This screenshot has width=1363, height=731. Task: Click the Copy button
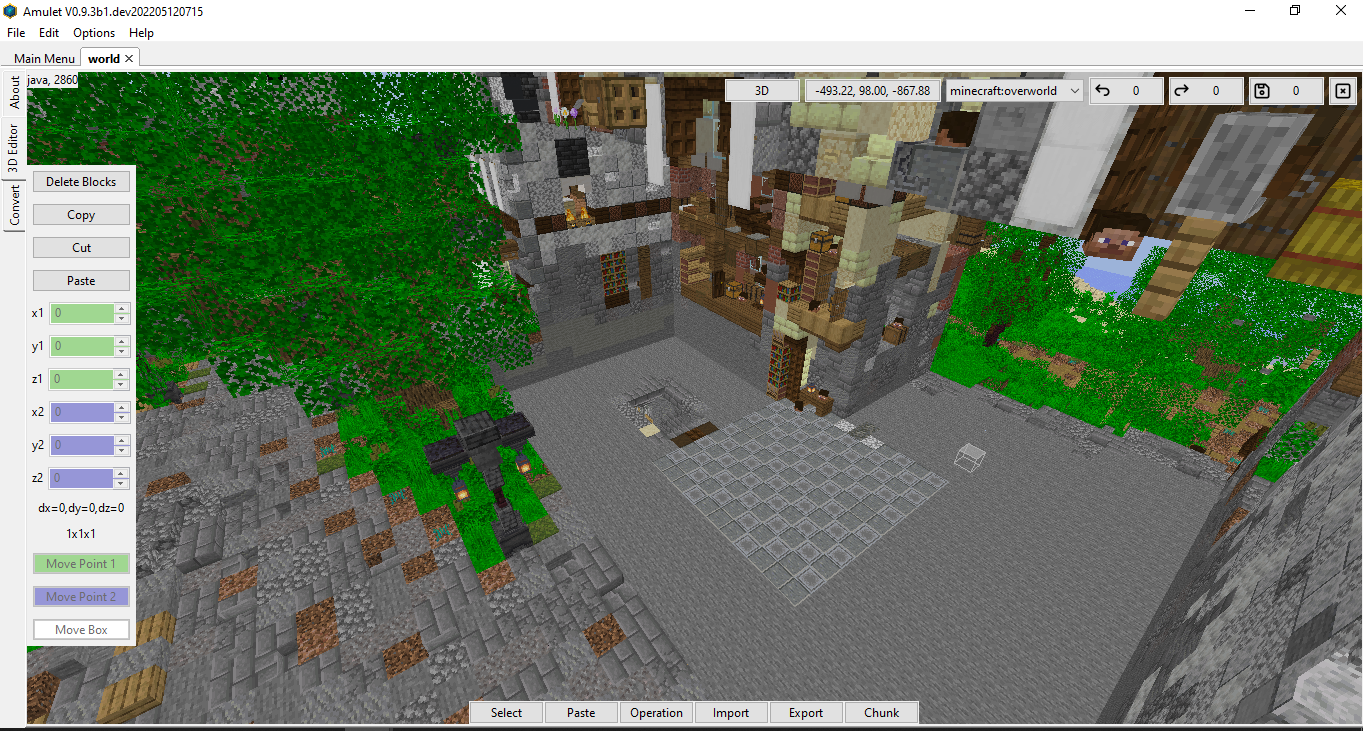[81, 214]
